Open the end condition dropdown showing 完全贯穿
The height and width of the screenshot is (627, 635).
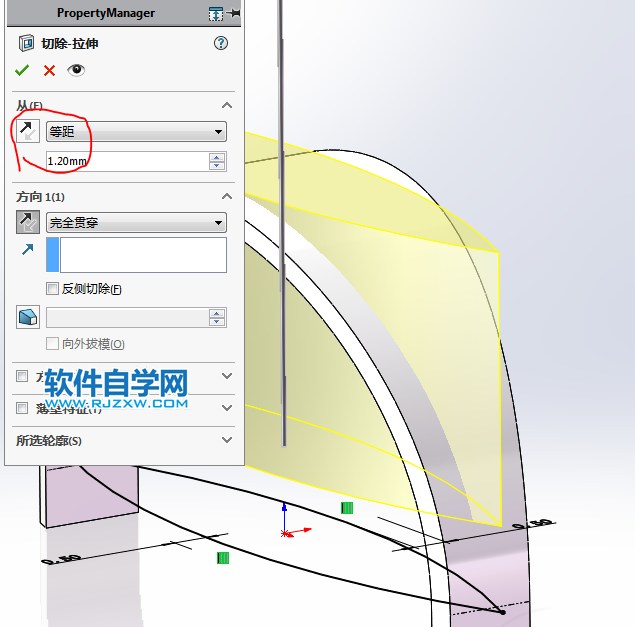136,222
